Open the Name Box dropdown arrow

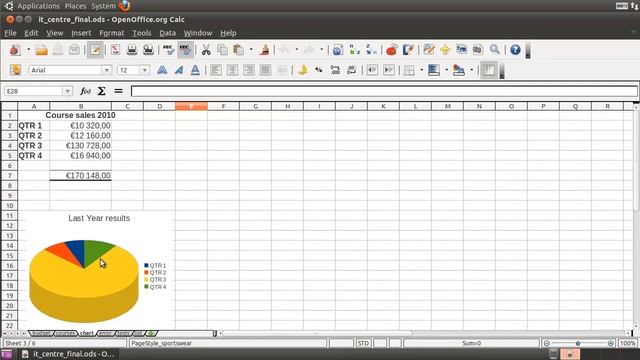click(67, 91)
